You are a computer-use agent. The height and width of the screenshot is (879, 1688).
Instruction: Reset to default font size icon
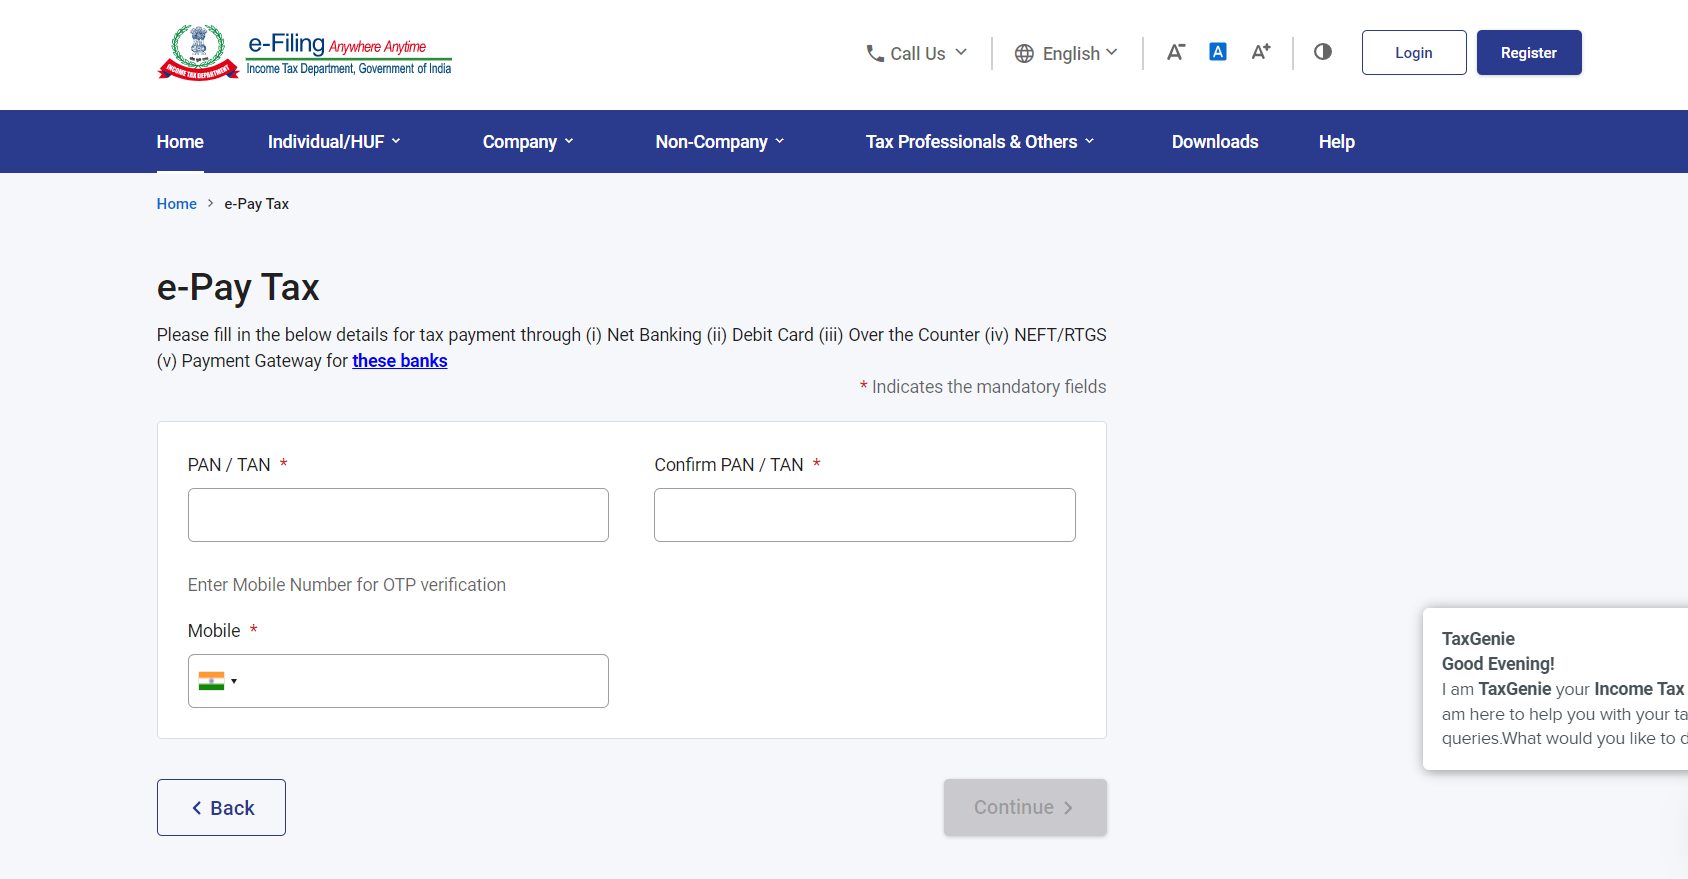[x=1217, y=52]
